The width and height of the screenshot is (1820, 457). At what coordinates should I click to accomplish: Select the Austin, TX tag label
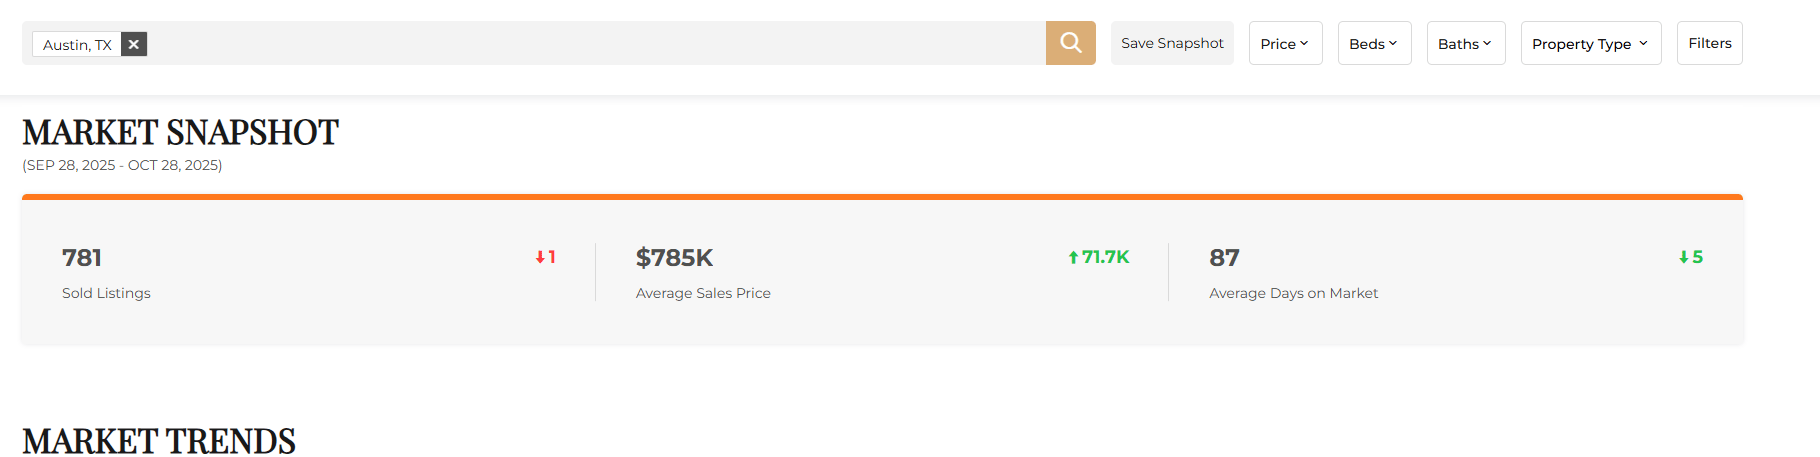click(77, 45)
